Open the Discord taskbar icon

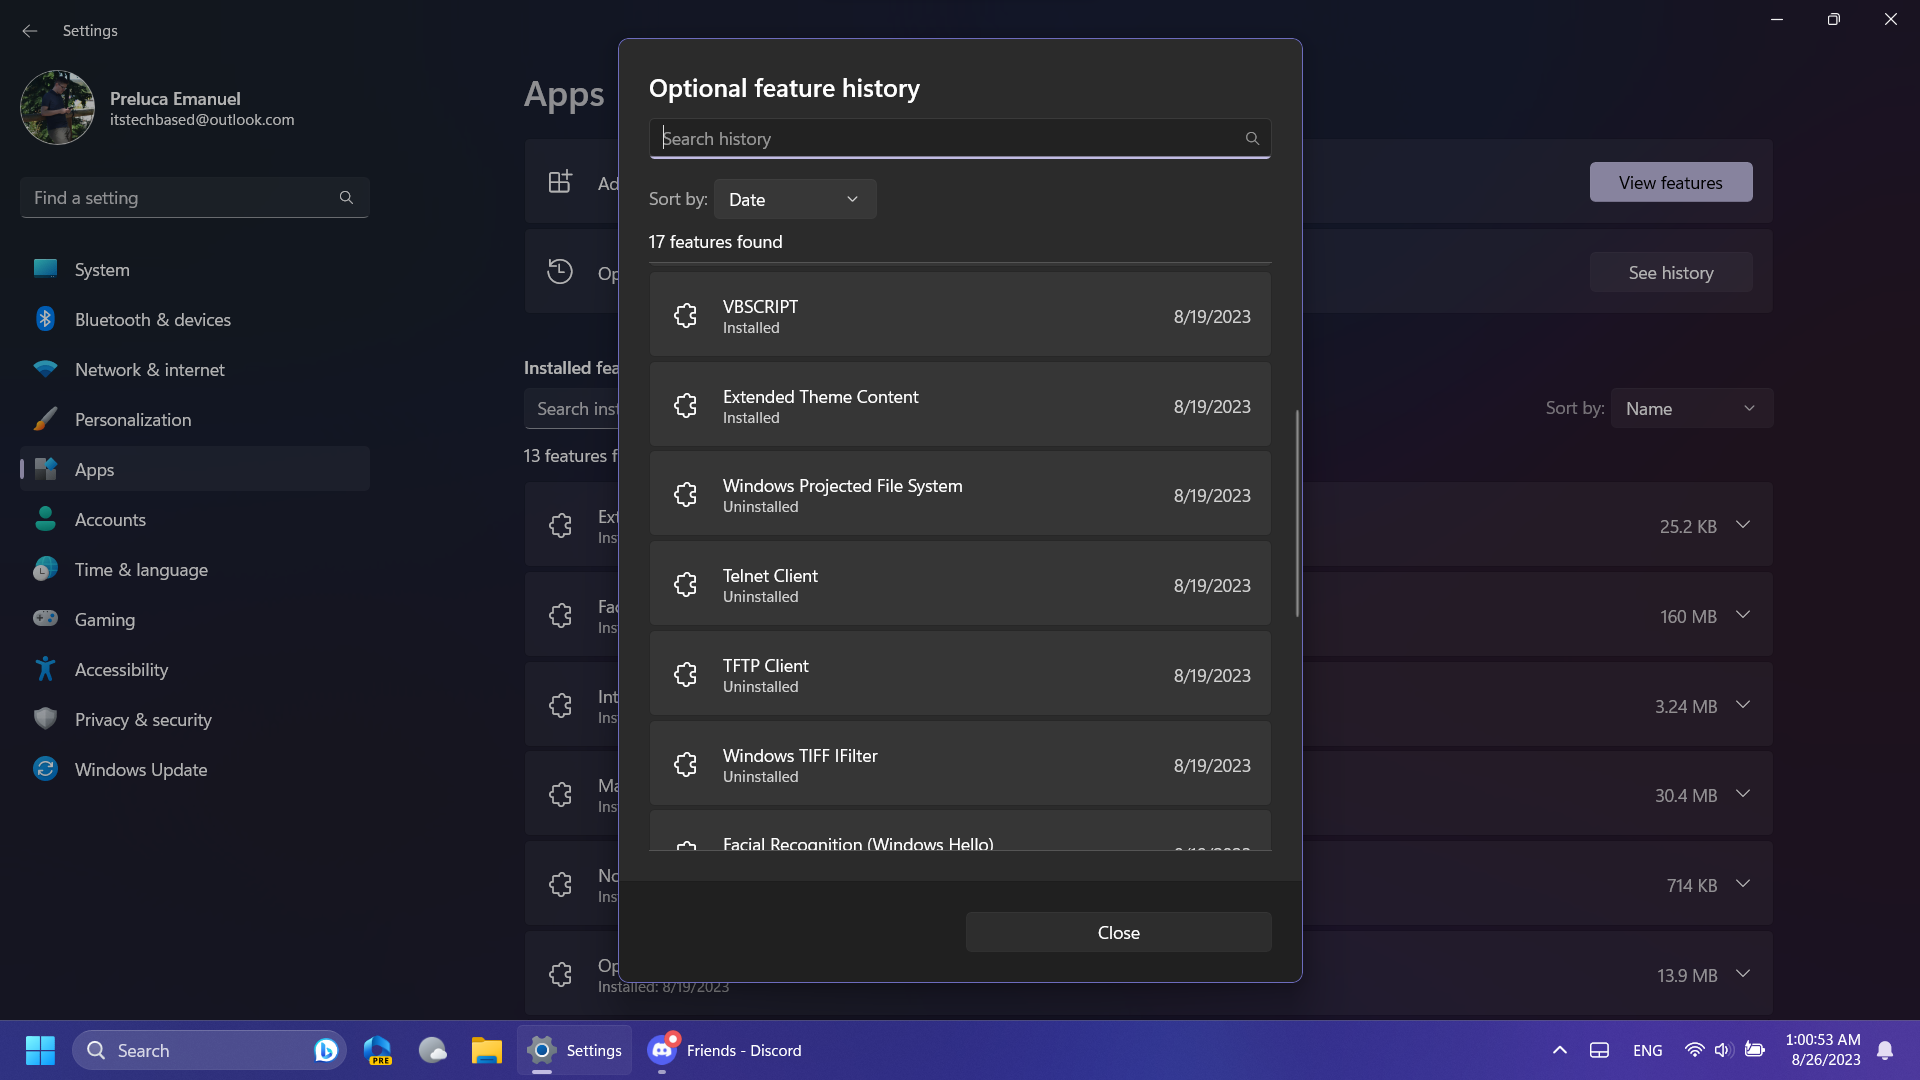click(662, 1050)
